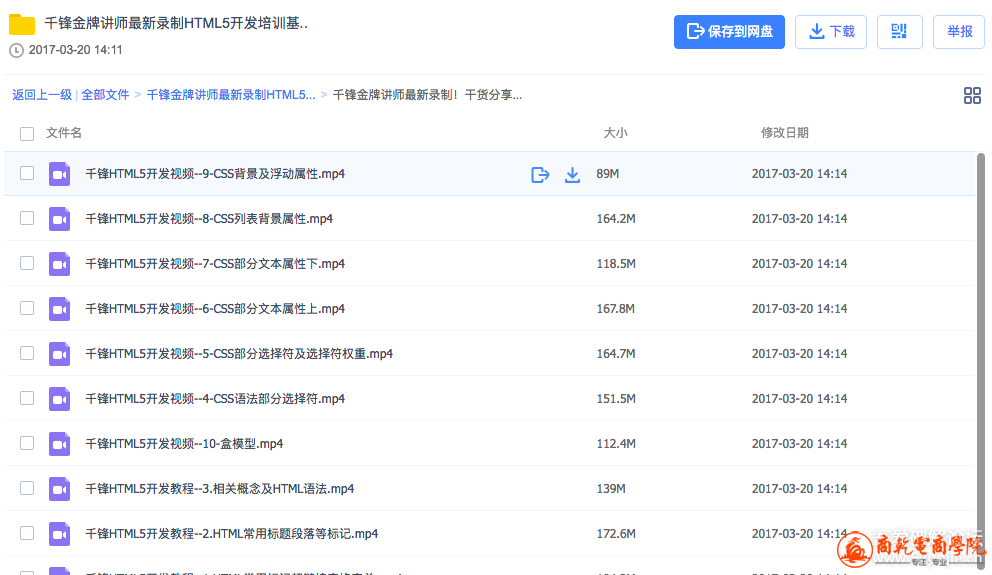This screenshot has width=992, height=575.
Task: Open 千锋金牌讲师最新录制HTML5... breadcrumb
Action: [x=230, y=95]
